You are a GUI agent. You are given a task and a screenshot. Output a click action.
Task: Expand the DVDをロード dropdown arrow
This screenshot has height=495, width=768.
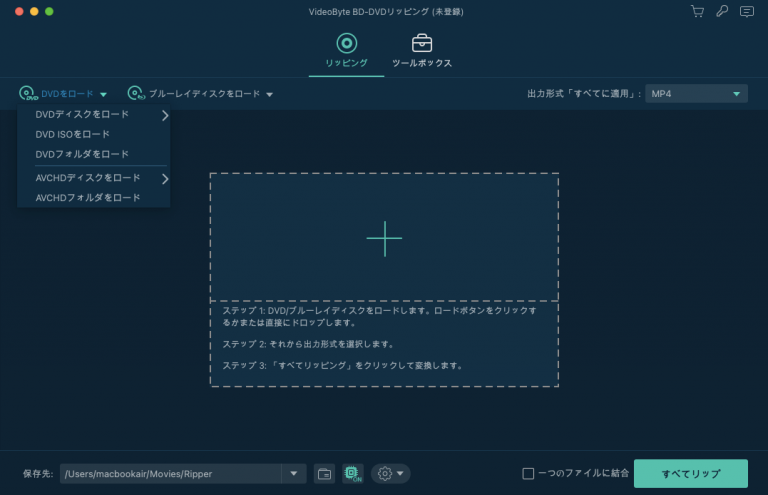[103, 94]
